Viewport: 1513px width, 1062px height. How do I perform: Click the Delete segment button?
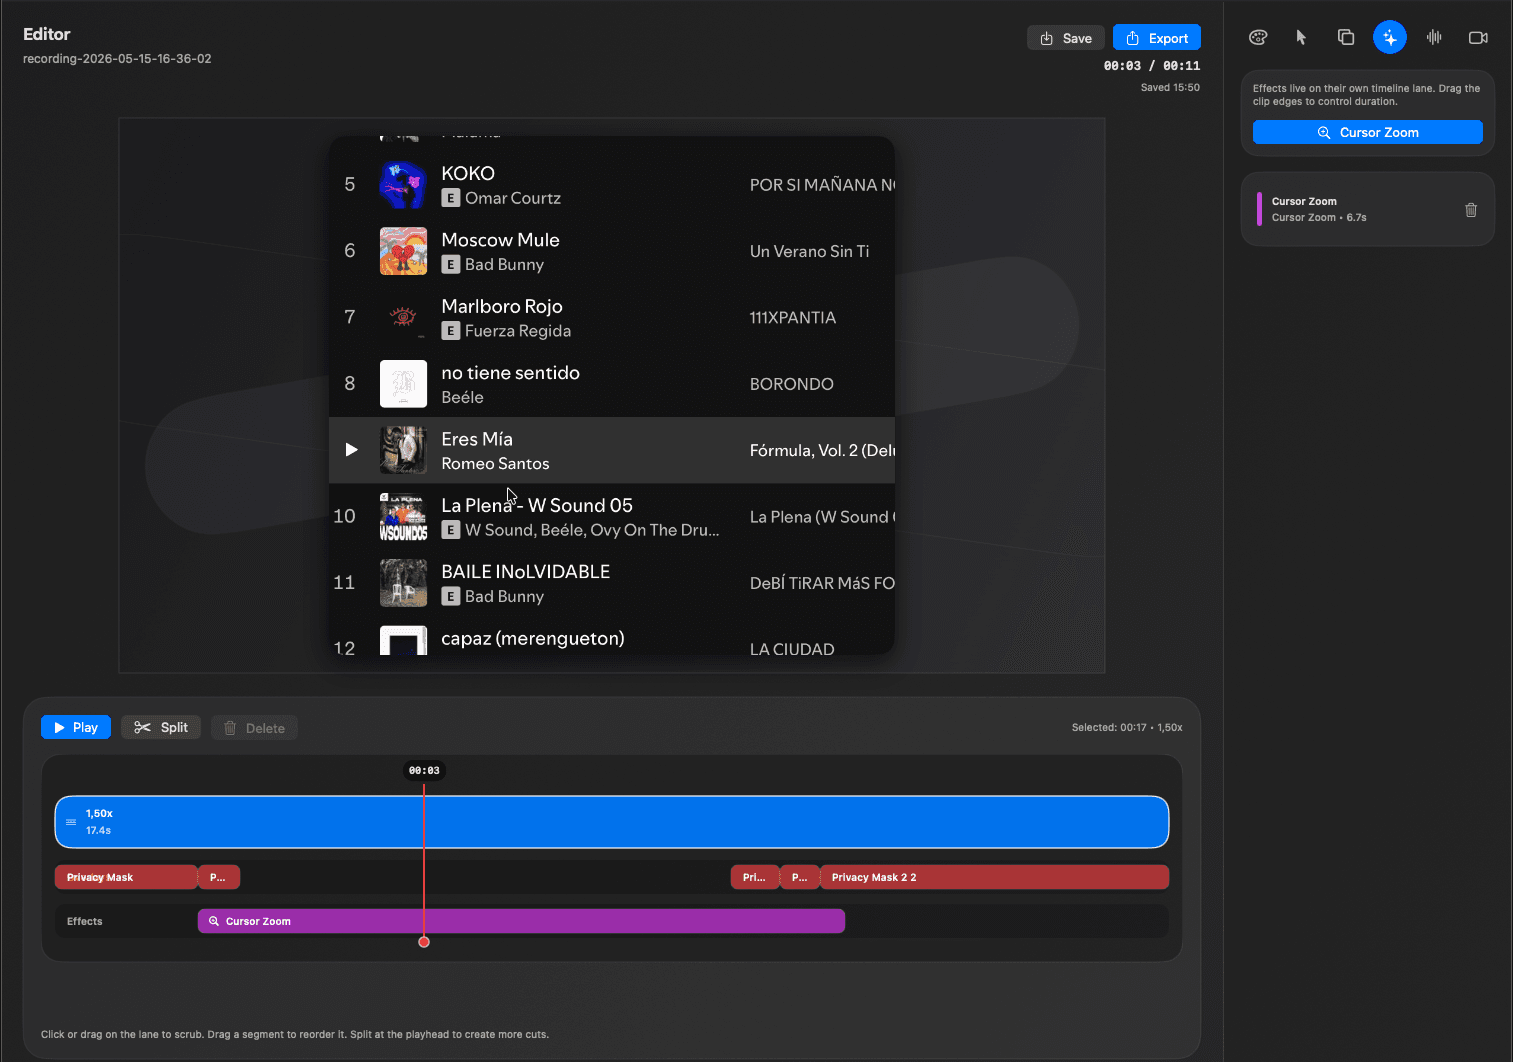pyautogui.click(x=254, y=728)
